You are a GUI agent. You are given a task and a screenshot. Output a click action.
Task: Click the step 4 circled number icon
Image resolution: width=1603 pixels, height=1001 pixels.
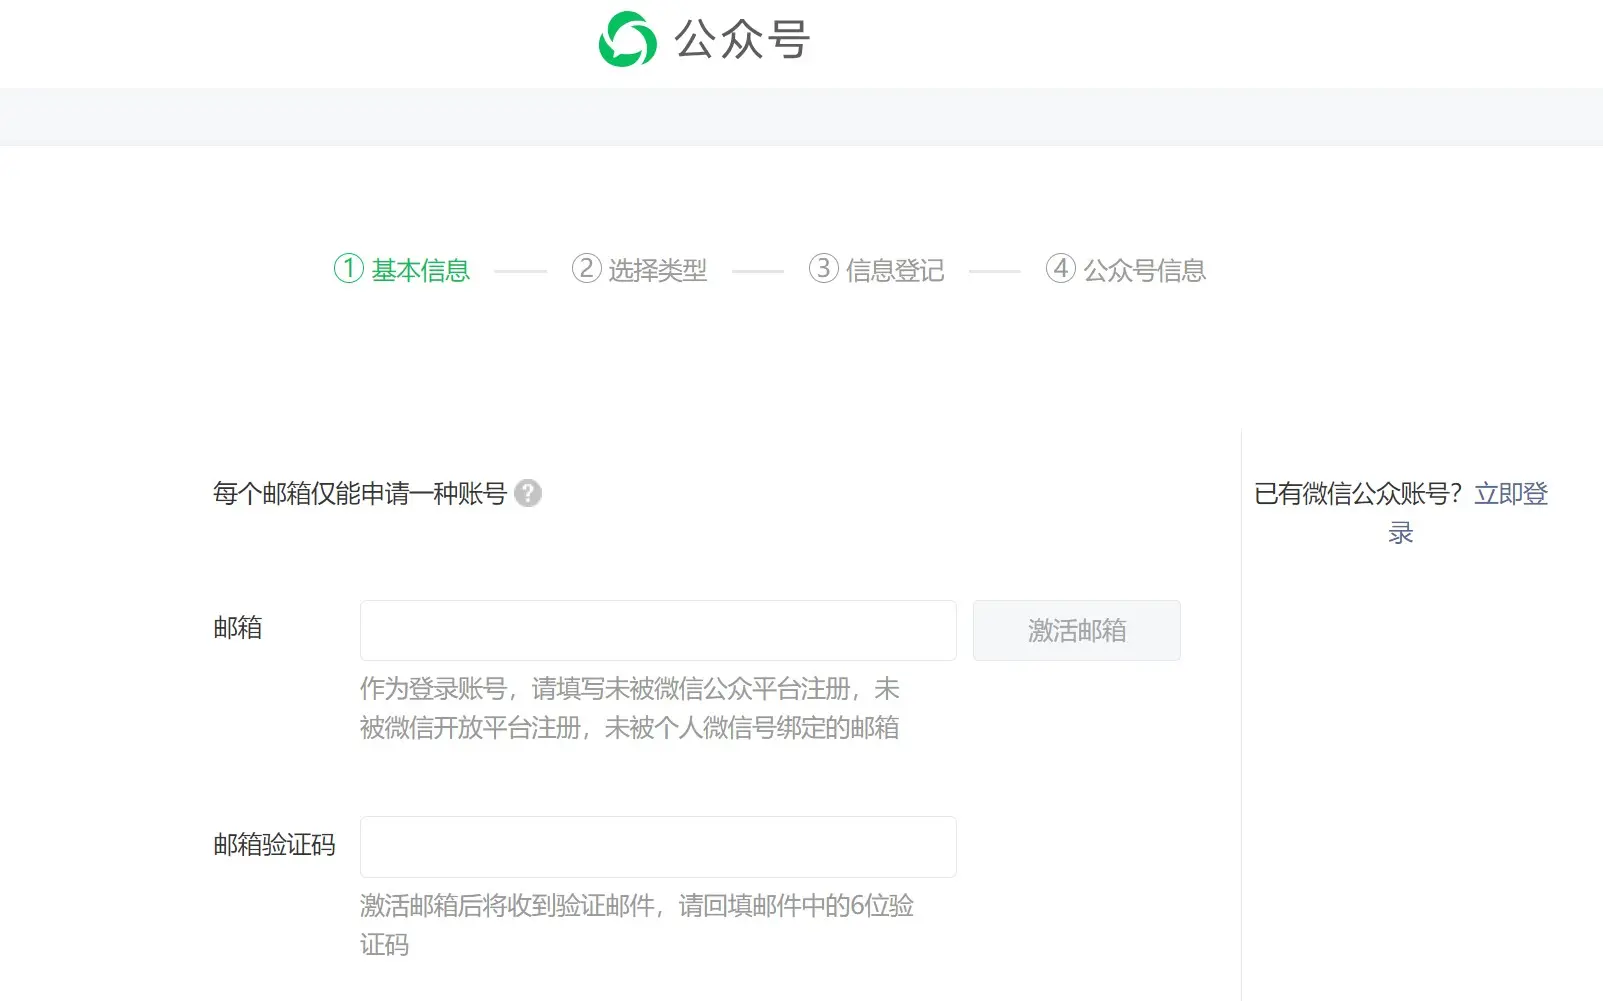1060,268
